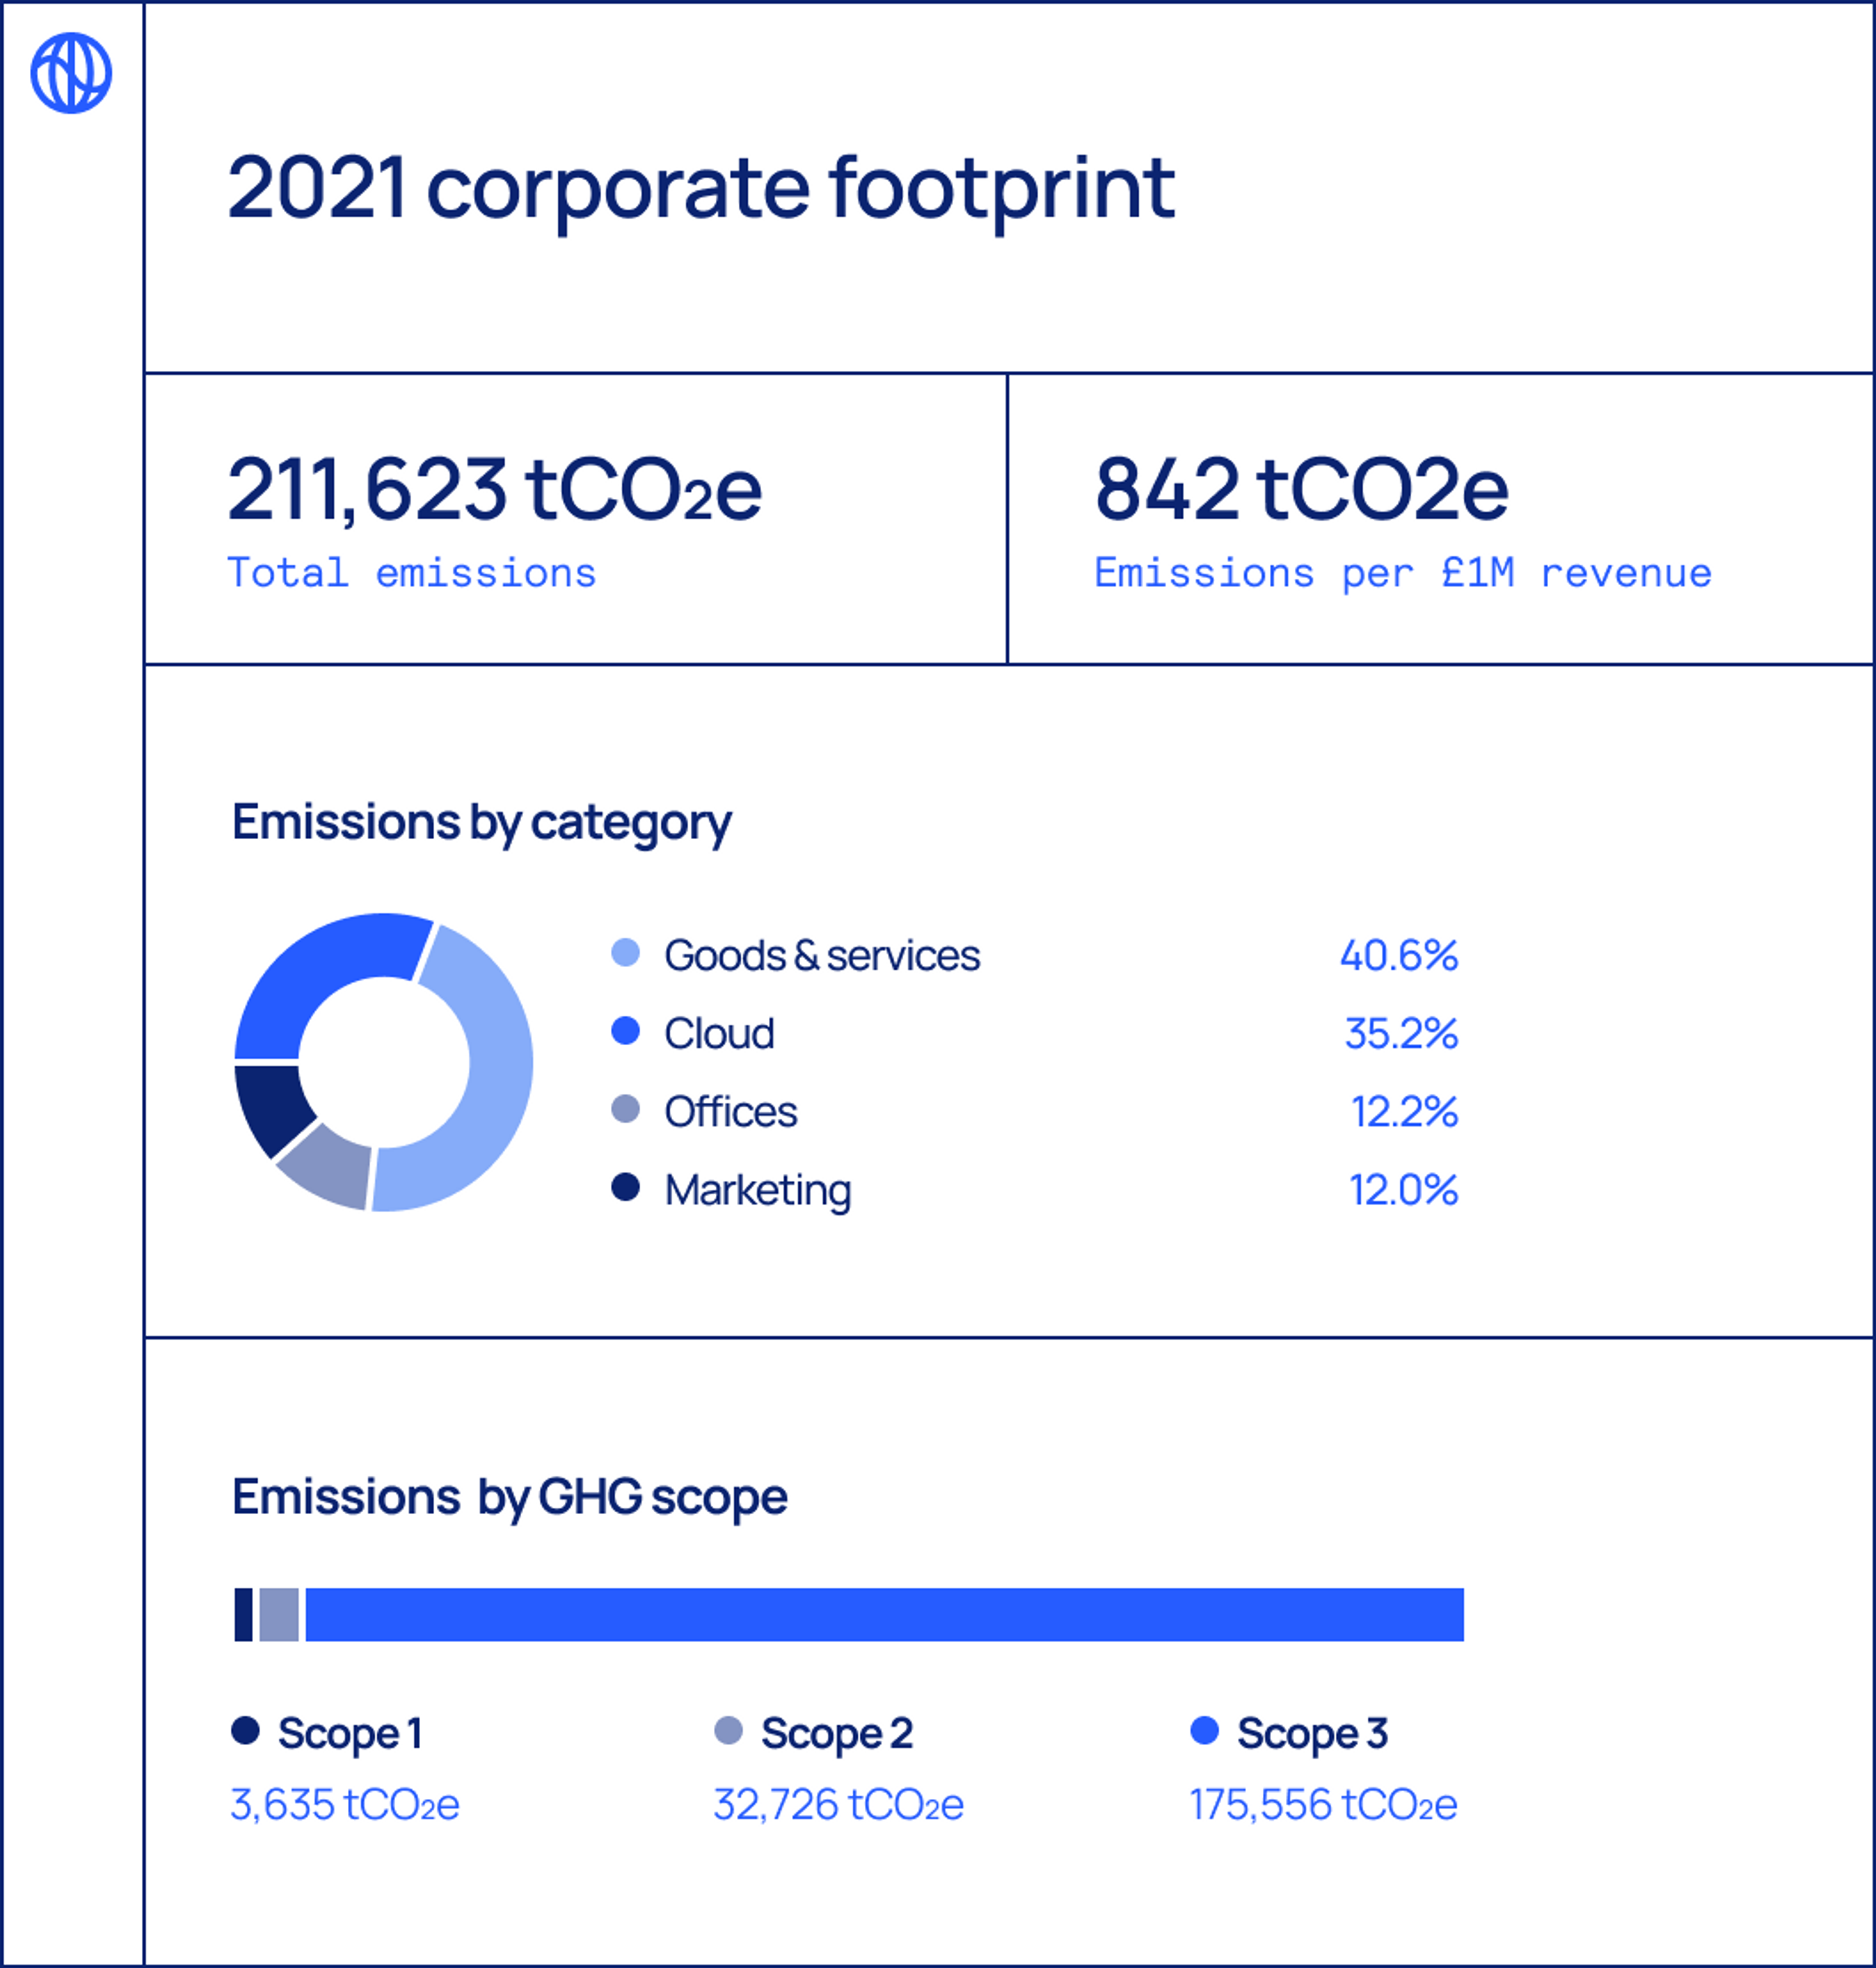Click the Goods & services legend dot
Screen dimensions: 1876x1968
click(625, 952)
